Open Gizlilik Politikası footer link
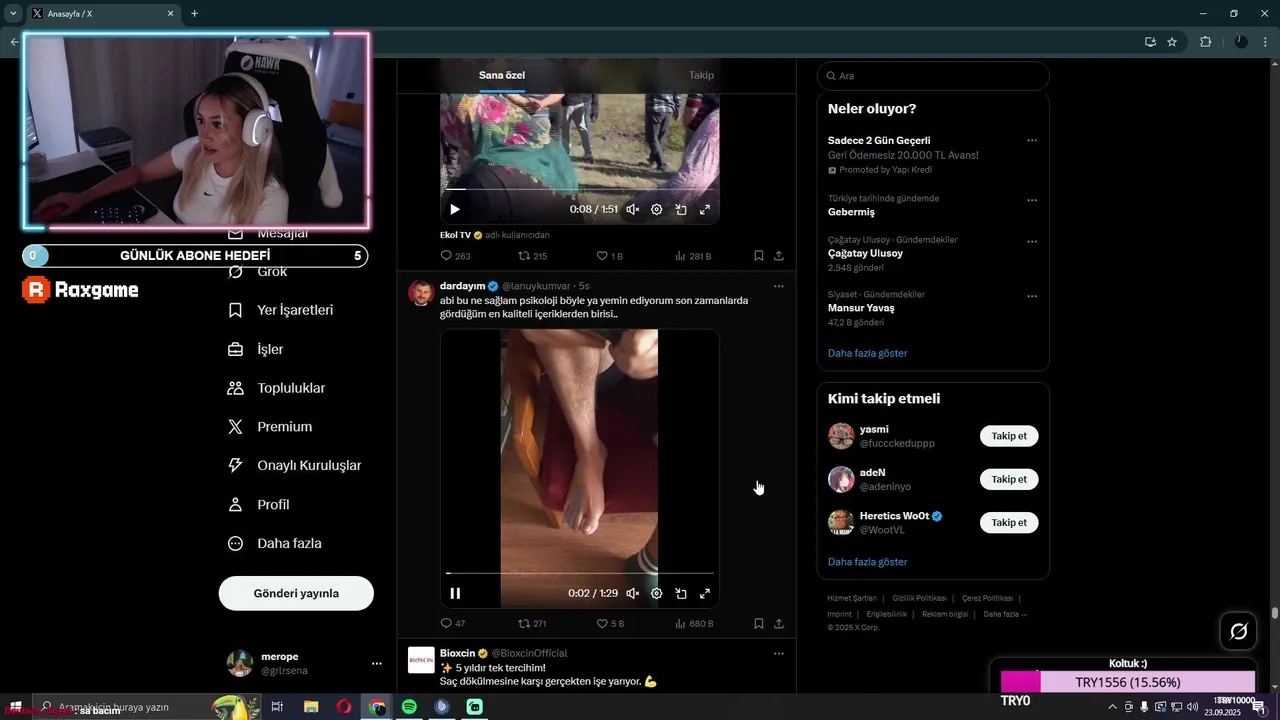Image resolution: width=1280 pixels, height=720 pixels. pyautogui.click(x=919, y=598)
